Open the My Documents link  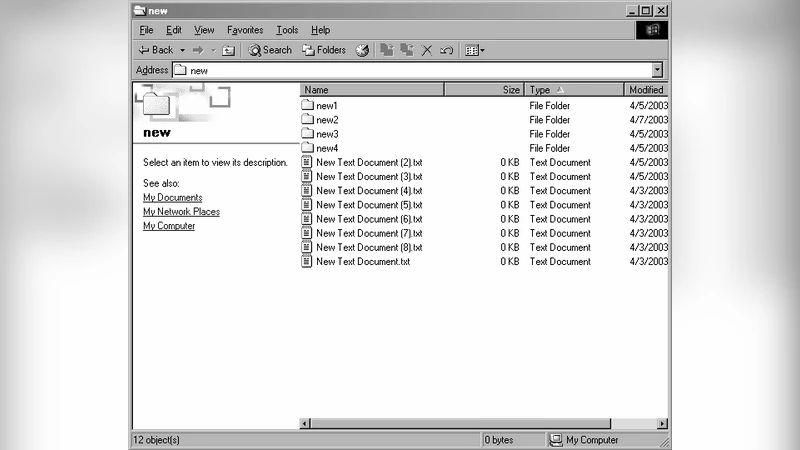coord(172,198)
